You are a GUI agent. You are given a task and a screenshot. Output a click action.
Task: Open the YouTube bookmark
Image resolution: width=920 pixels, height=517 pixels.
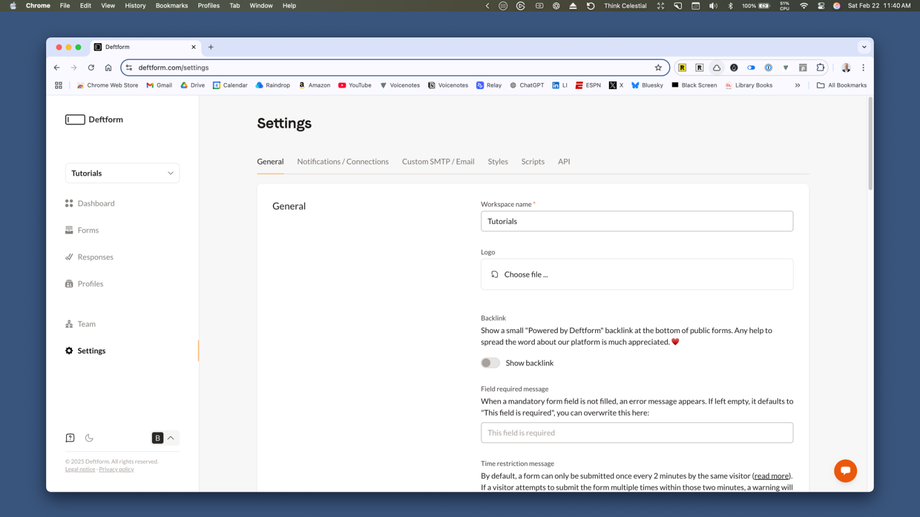355,85
